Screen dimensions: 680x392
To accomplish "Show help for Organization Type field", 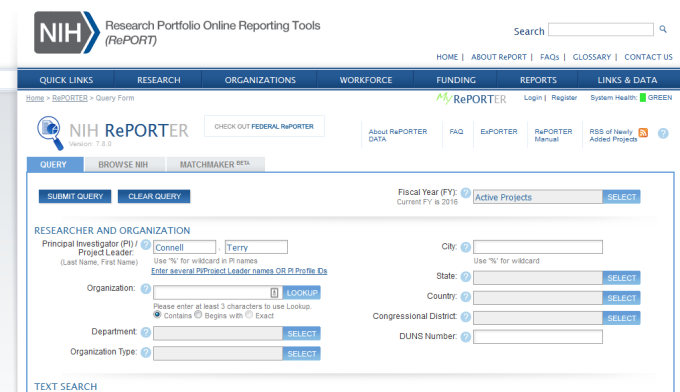I will tap(146, 353).
